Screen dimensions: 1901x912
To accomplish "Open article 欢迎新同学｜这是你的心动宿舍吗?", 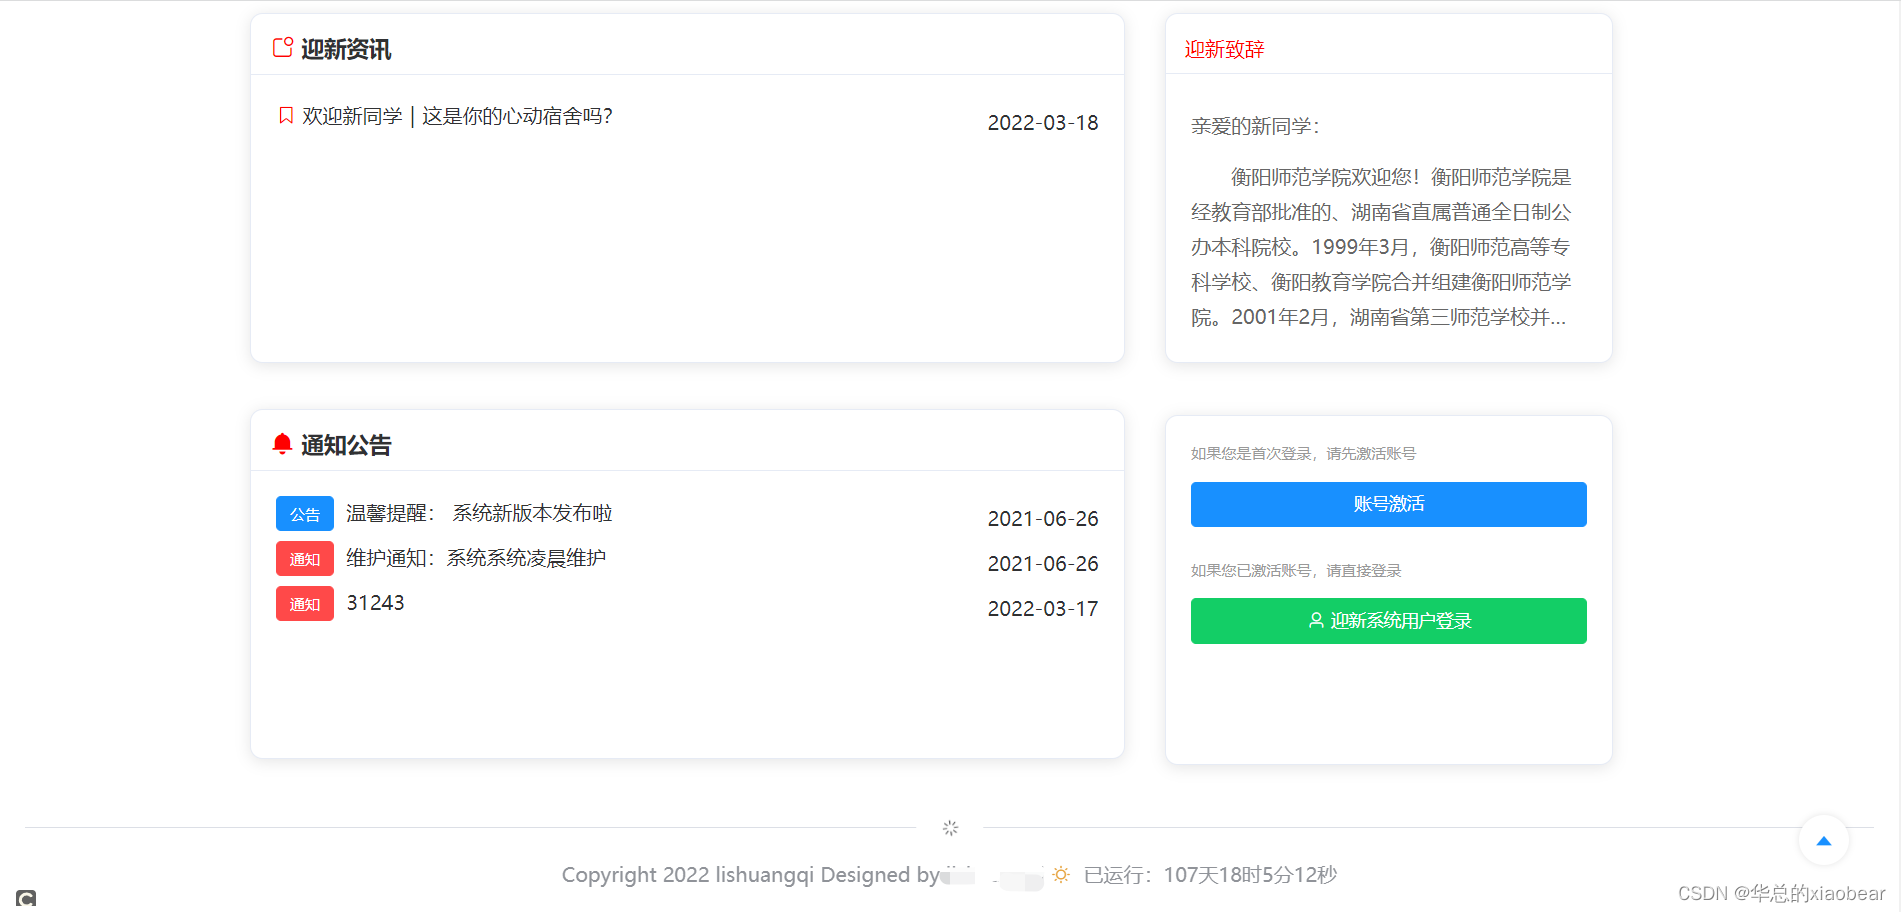I will tap(457, 116).
